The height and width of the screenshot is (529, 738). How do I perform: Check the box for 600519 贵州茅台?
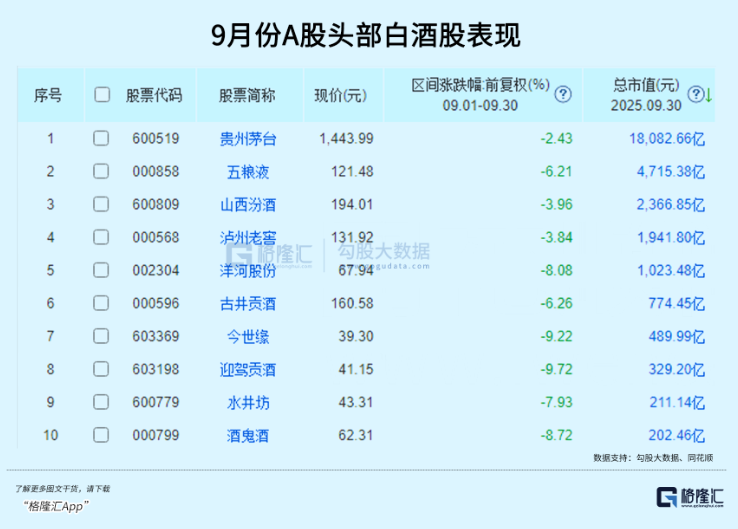coord(101,139)
